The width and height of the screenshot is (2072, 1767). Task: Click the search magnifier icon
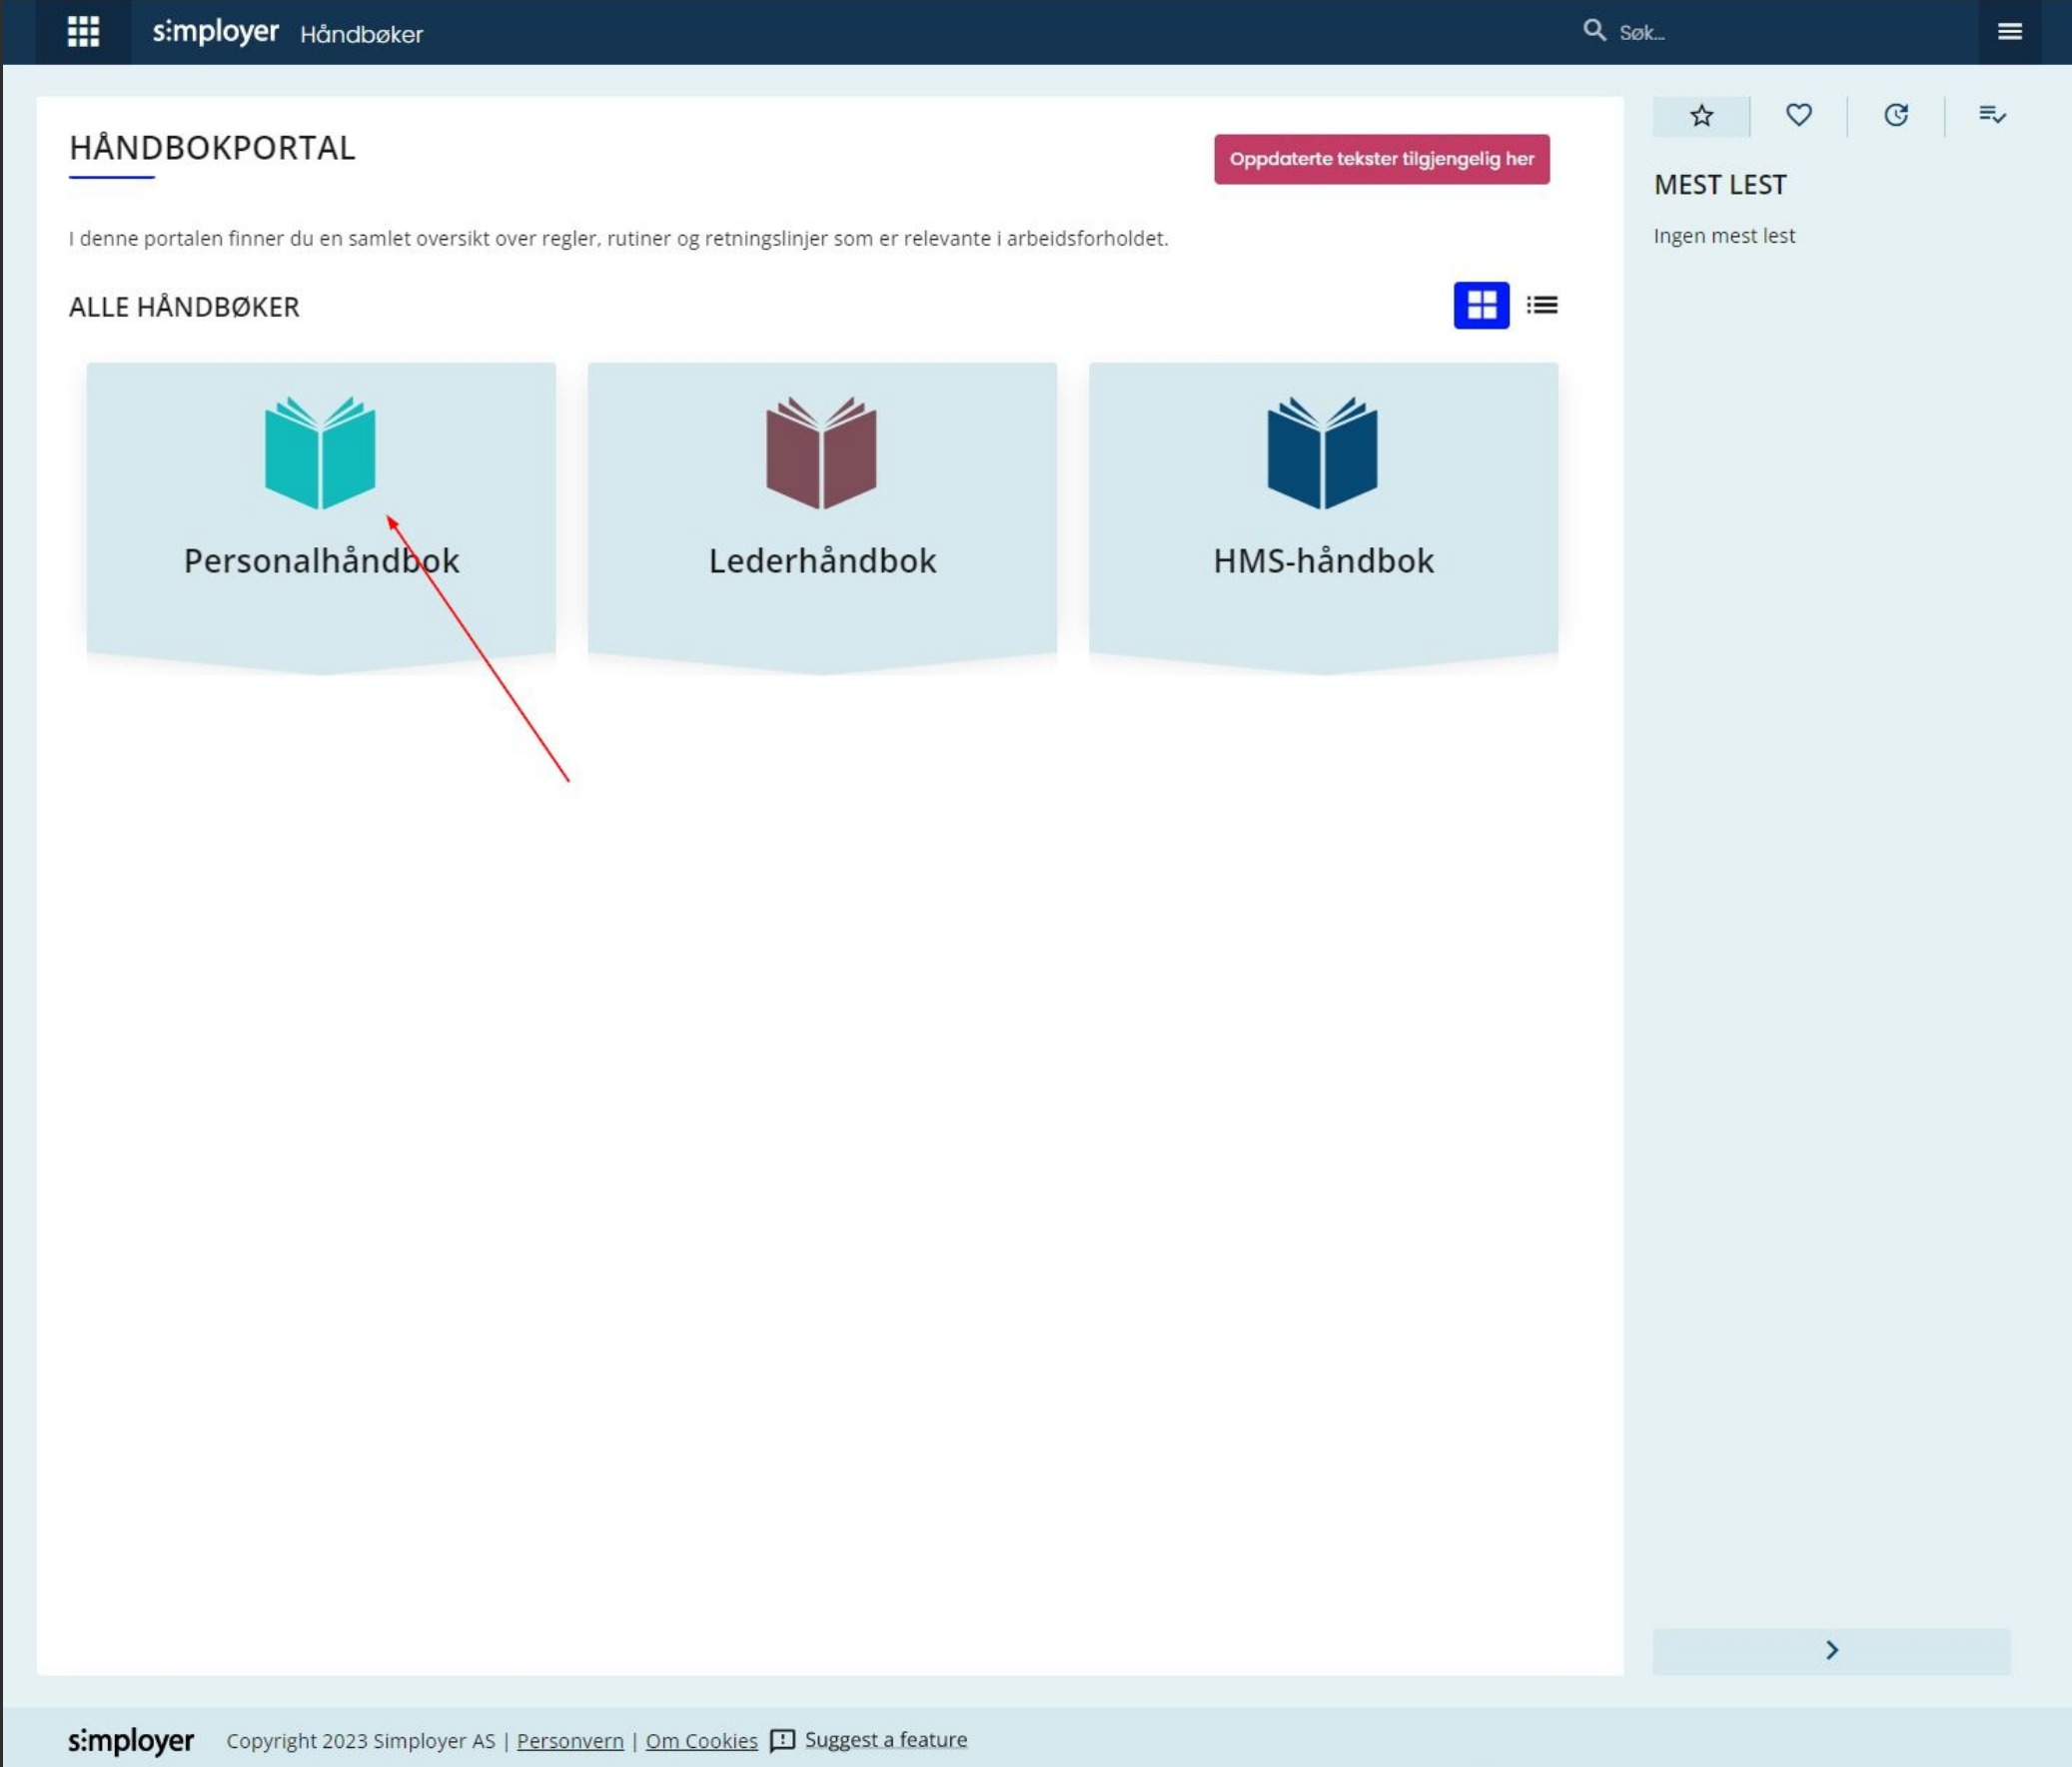[1594, 31]
